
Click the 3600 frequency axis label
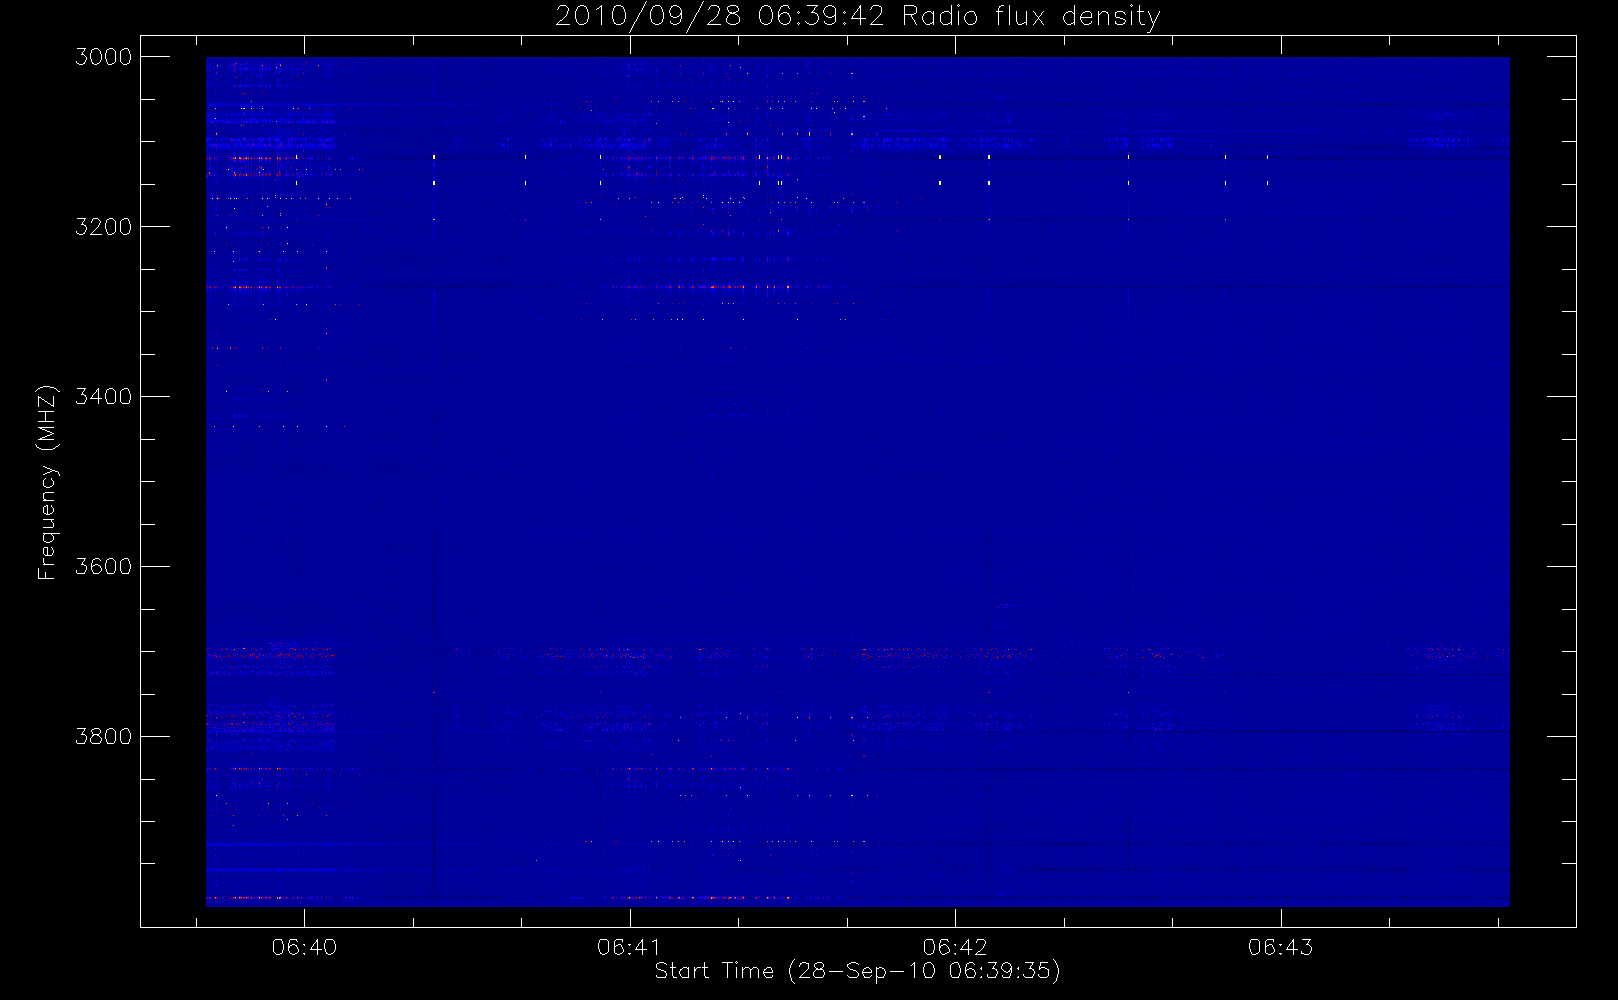click(104, 567)
